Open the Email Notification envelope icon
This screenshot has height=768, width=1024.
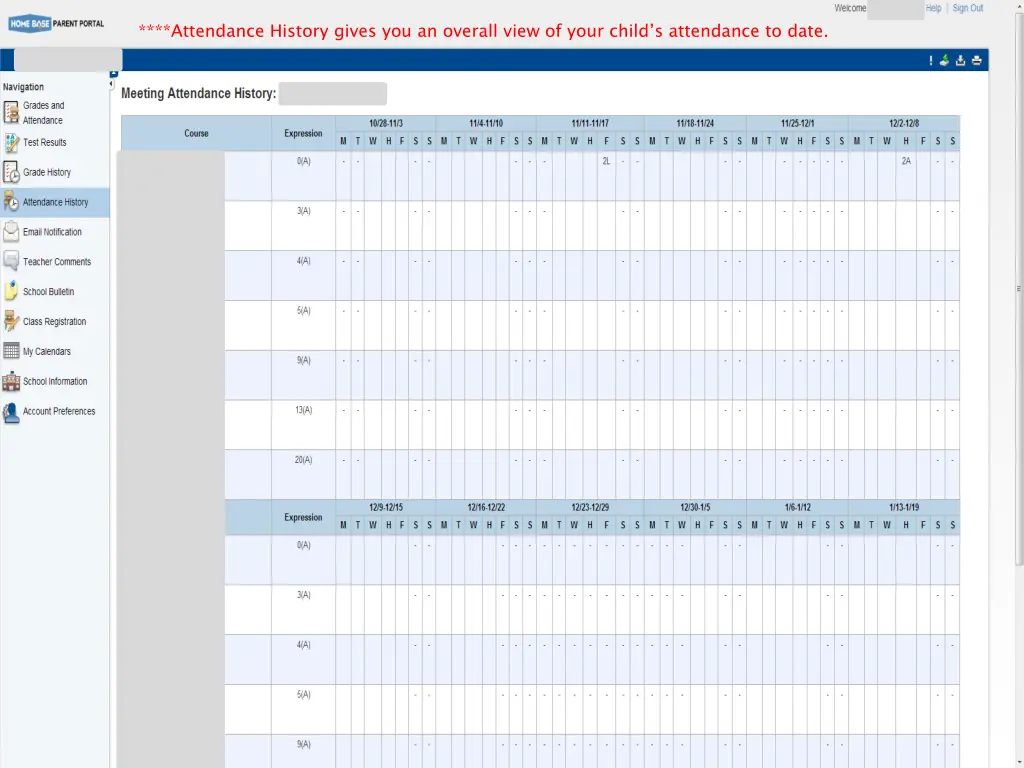pyautogui.click(x=11, y=232)
